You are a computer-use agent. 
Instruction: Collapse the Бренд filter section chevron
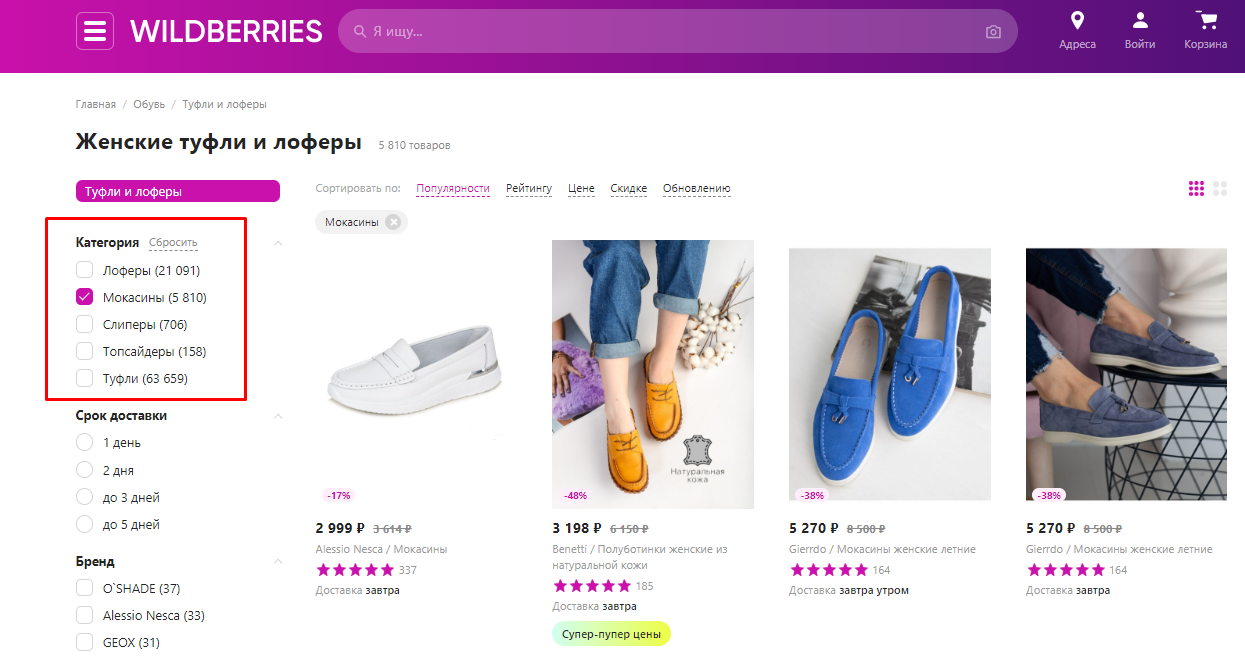click(278, 562)
